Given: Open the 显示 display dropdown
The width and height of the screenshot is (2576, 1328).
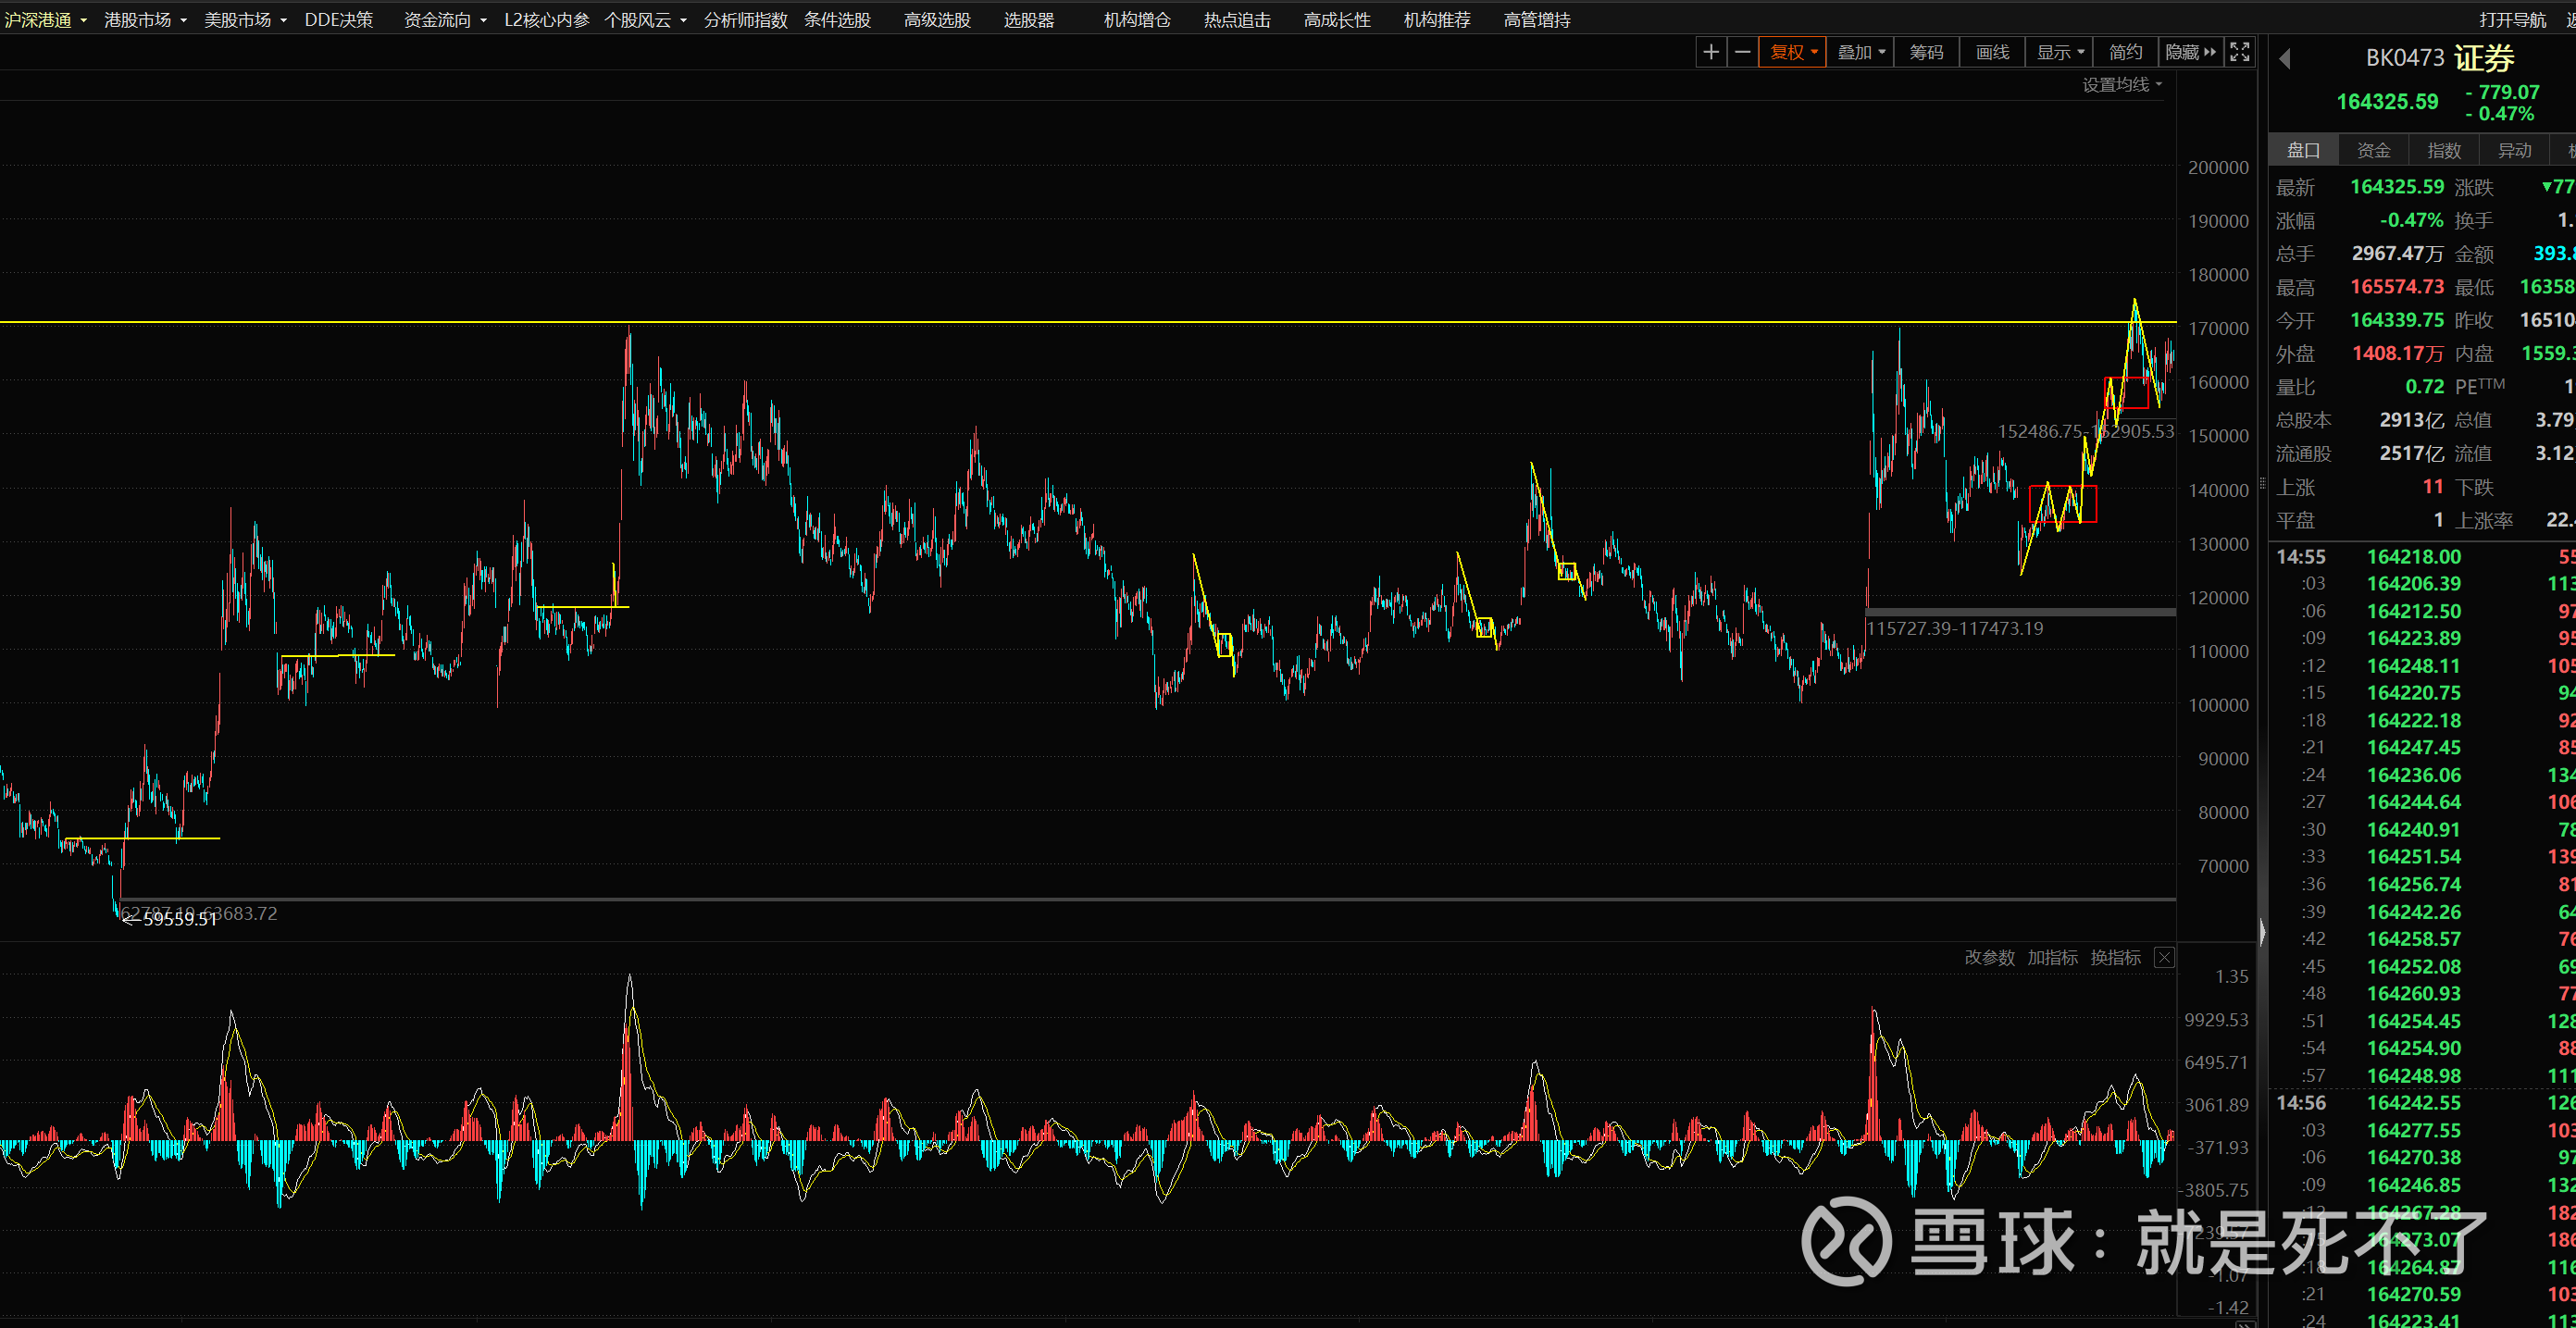Looking at the screenshot, I should point(2060,52).
